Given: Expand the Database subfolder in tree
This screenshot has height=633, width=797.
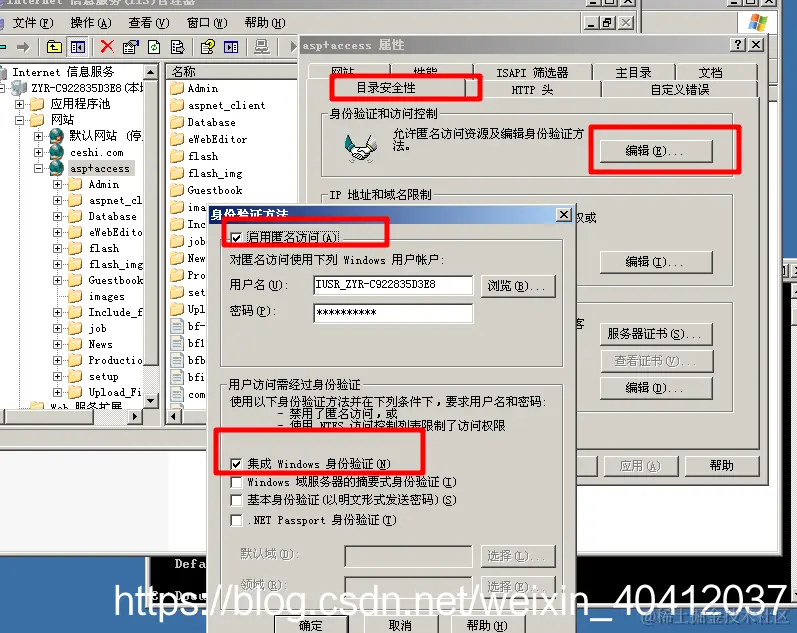Looking at the screenshot, I should [57, 217].
